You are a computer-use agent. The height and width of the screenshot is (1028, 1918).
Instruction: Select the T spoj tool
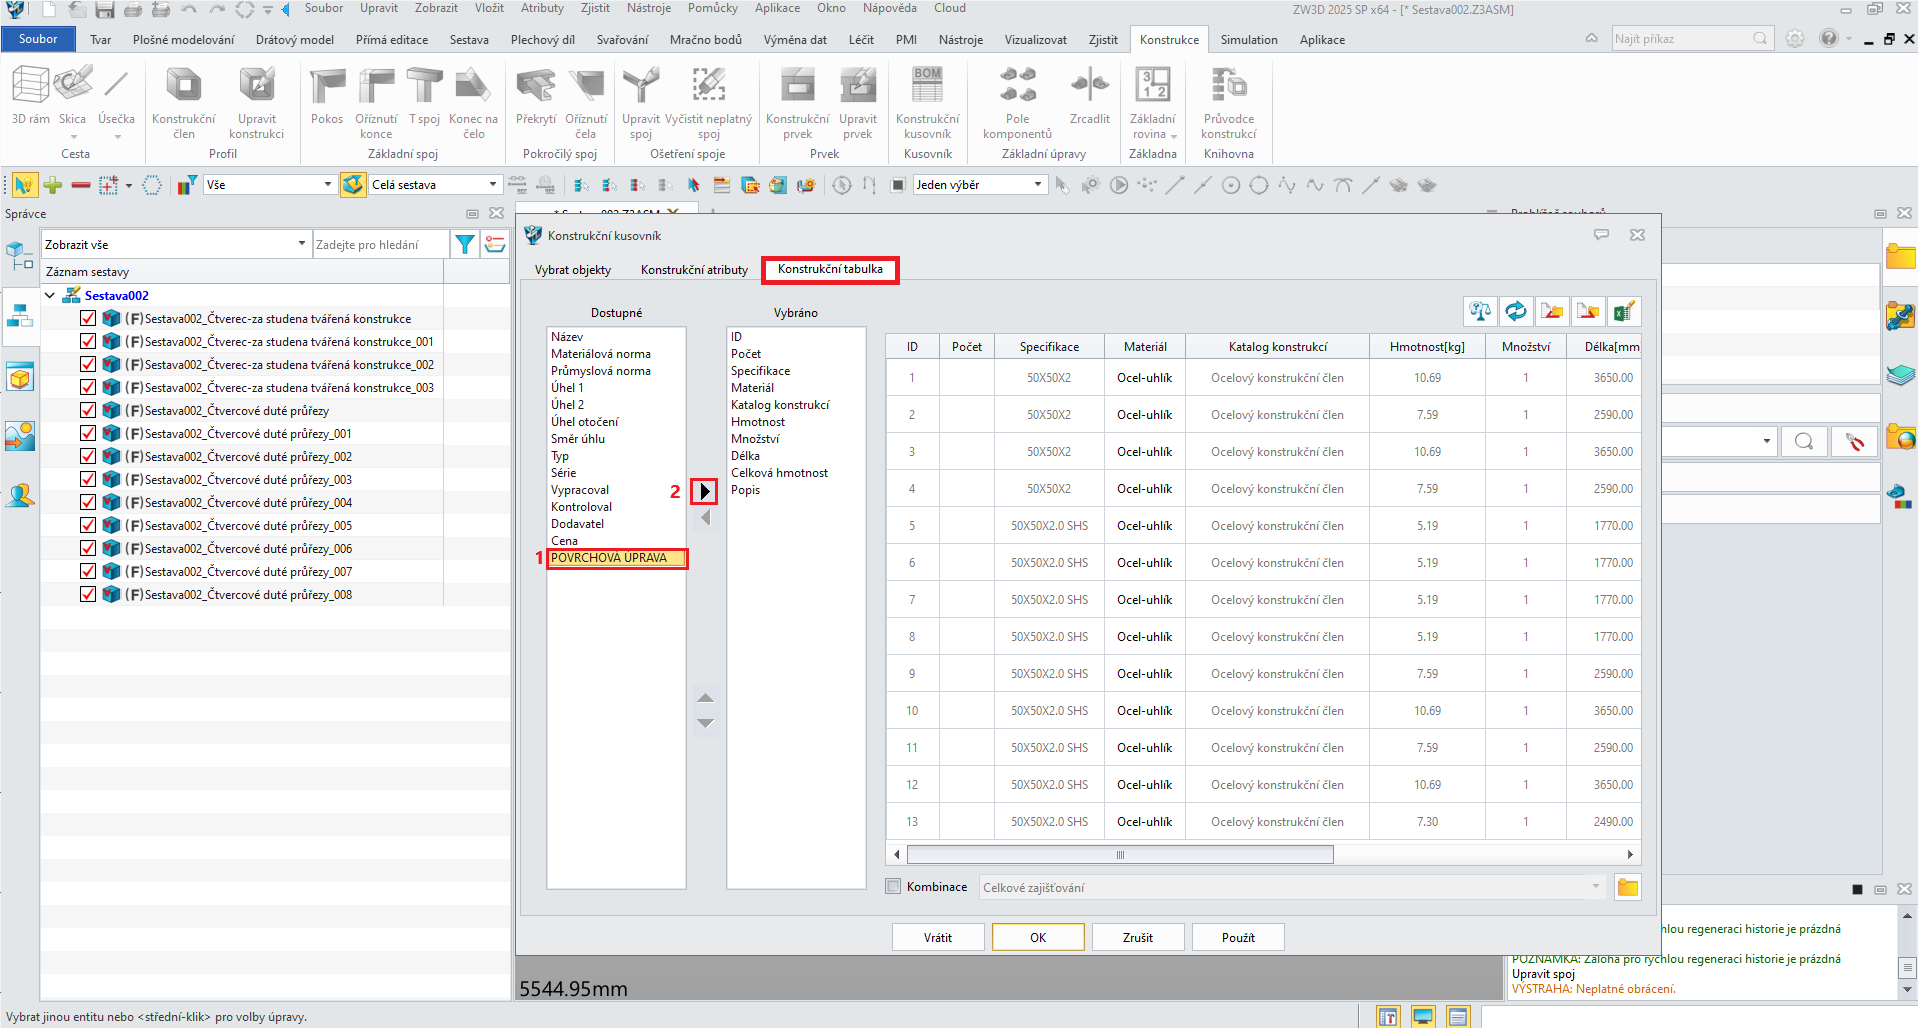(x=424, y=96)
